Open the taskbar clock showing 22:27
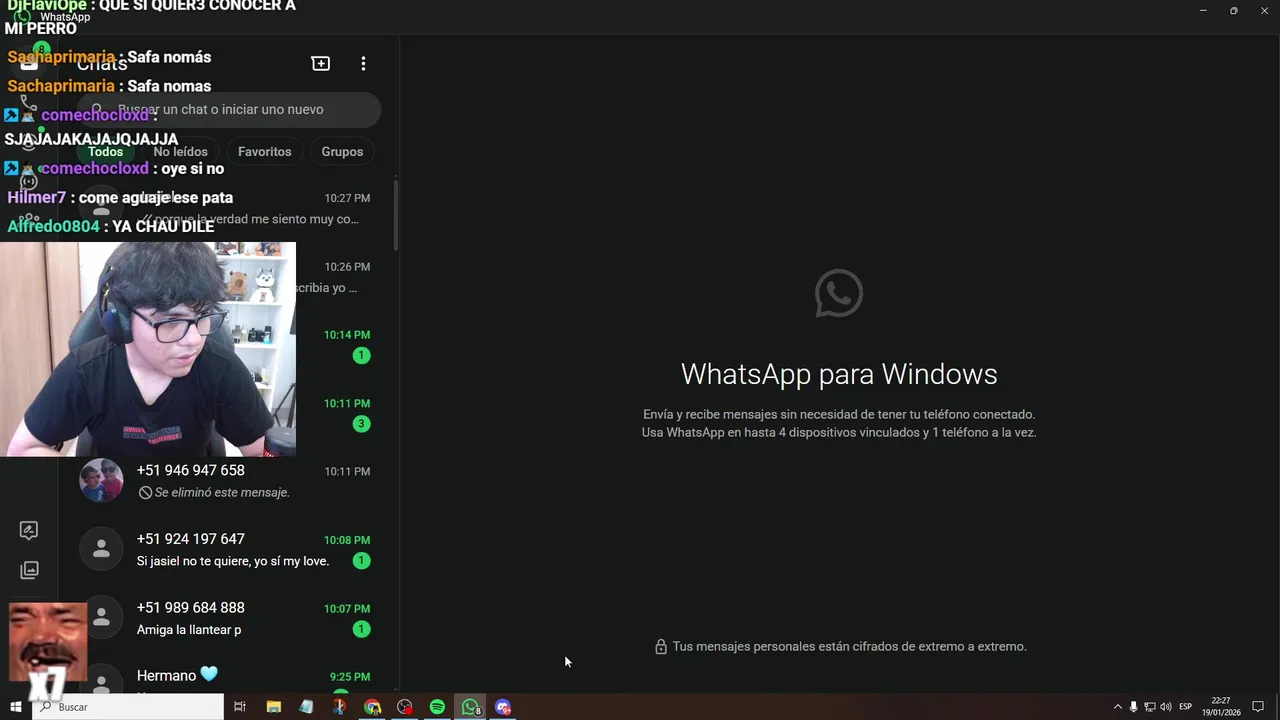This screenshot has width=1280, height=720. click(x=1221, y=707)
